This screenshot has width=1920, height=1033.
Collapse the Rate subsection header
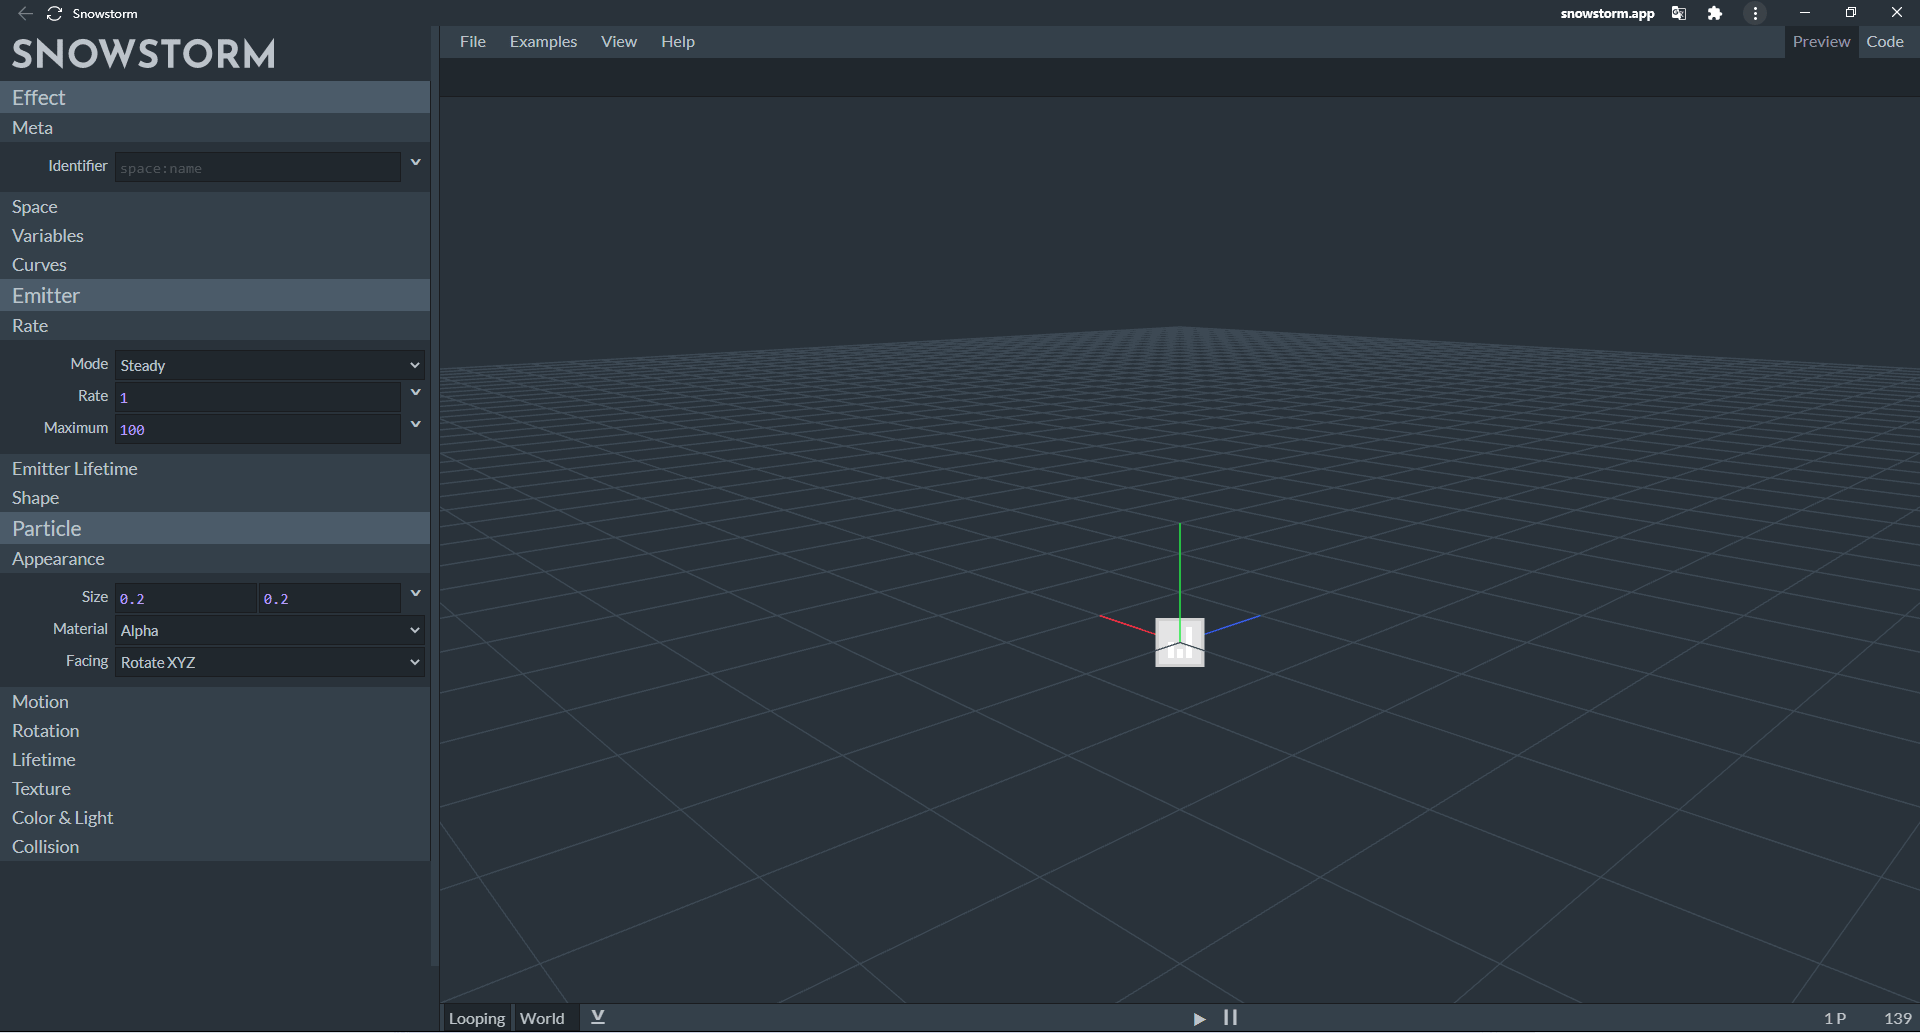(x=215, y=326)
